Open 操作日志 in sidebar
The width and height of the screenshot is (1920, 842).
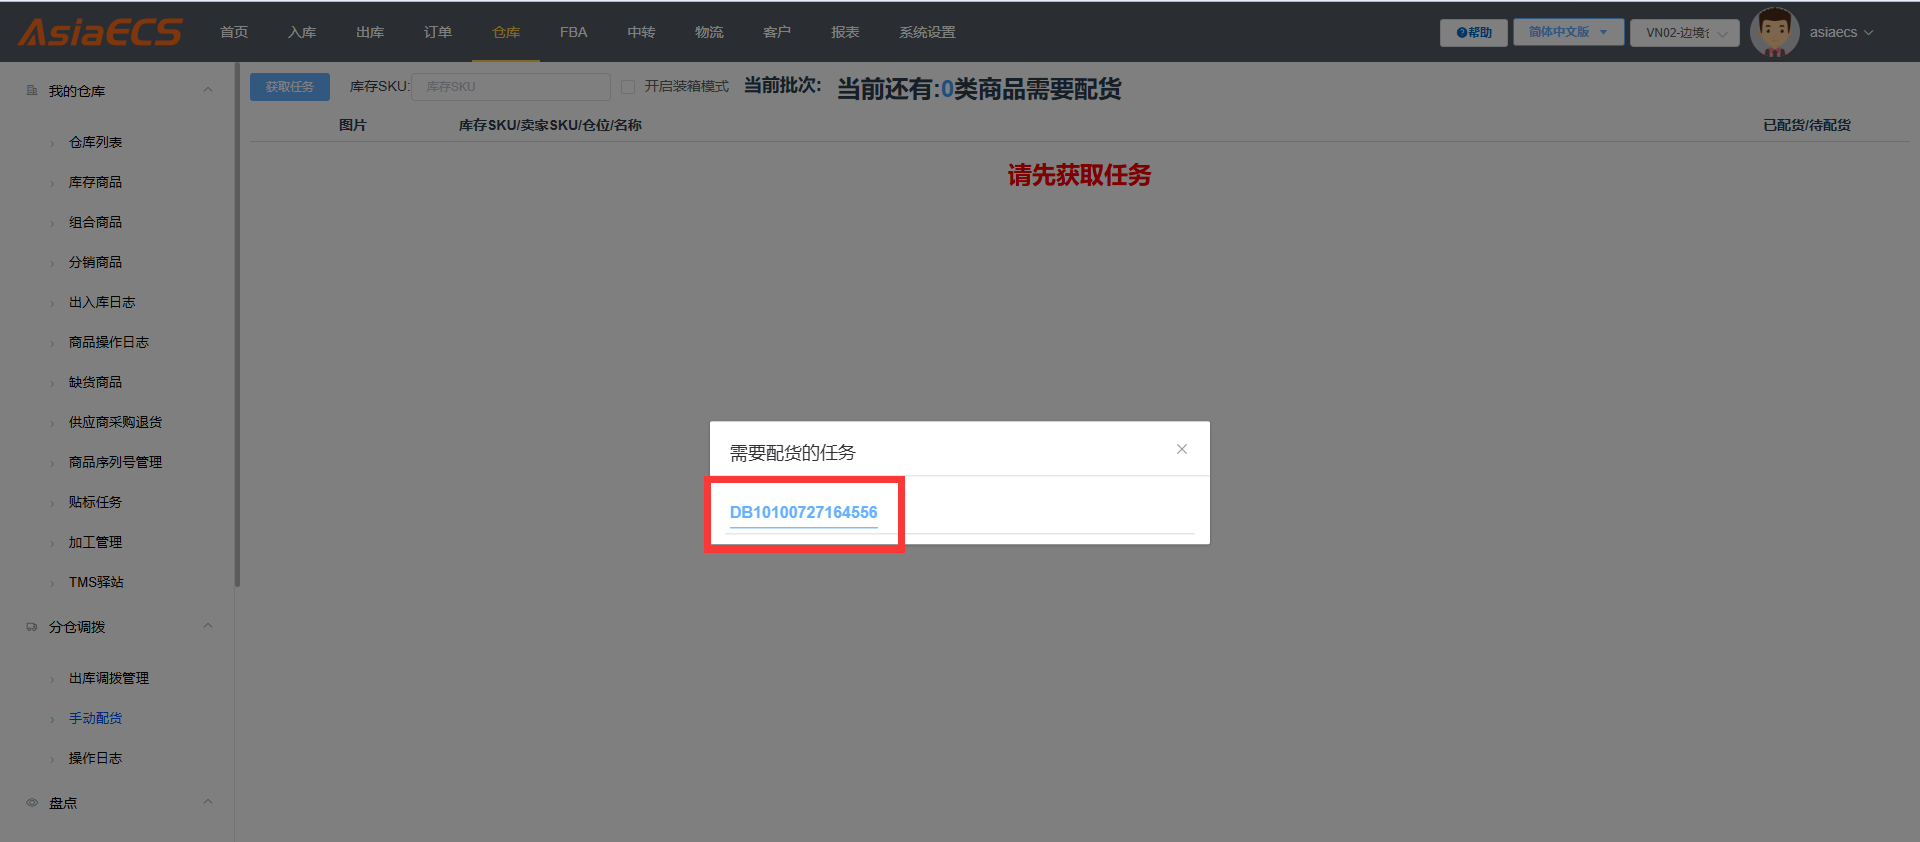pos(95,758)
